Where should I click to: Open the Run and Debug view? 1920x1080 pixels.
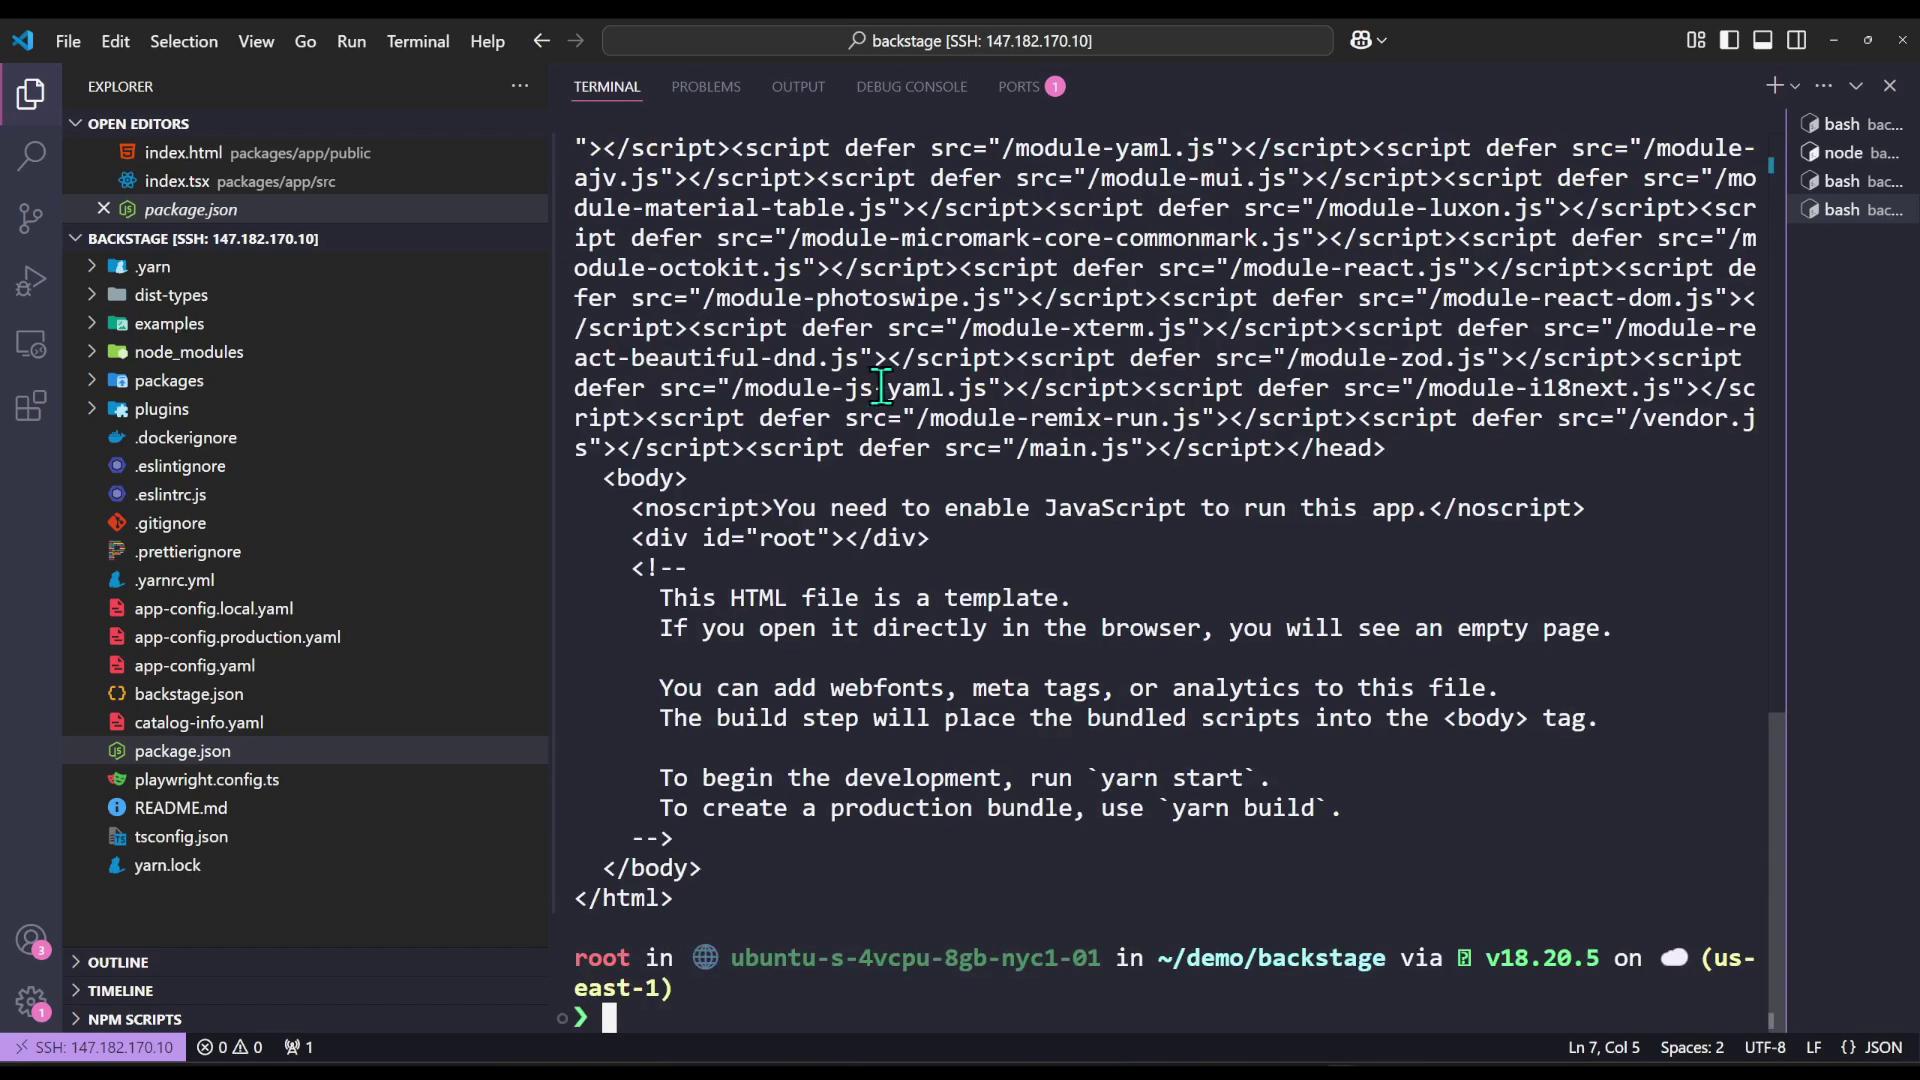31,281
